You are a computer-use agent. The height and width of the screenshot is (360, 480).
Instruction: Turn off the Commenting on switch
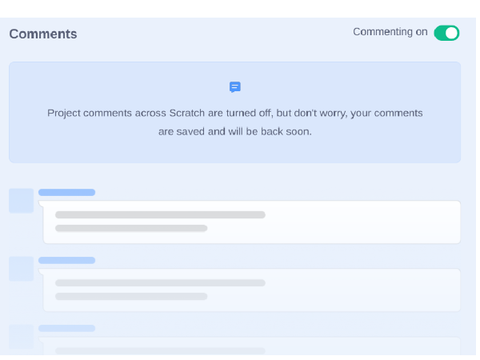point(446,33)
